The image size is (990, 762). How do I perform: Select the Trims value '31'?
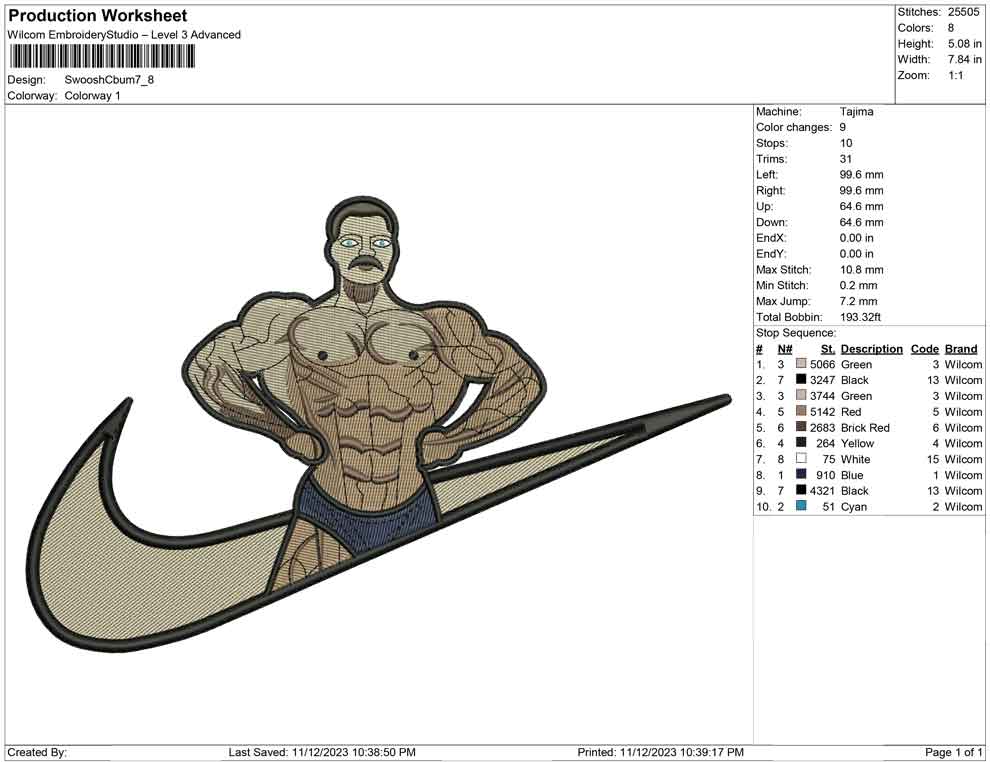coord(845,159)
